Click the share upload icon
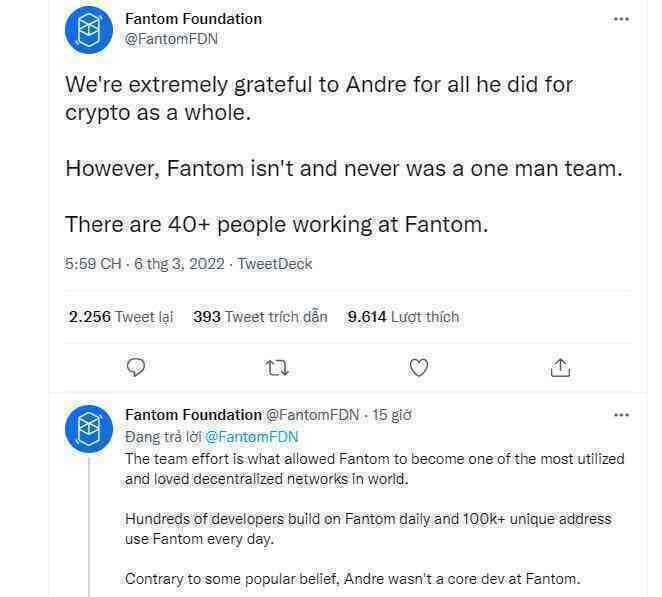Image resolution: width=662 pixels, height=597 pixels. [560, 367]
